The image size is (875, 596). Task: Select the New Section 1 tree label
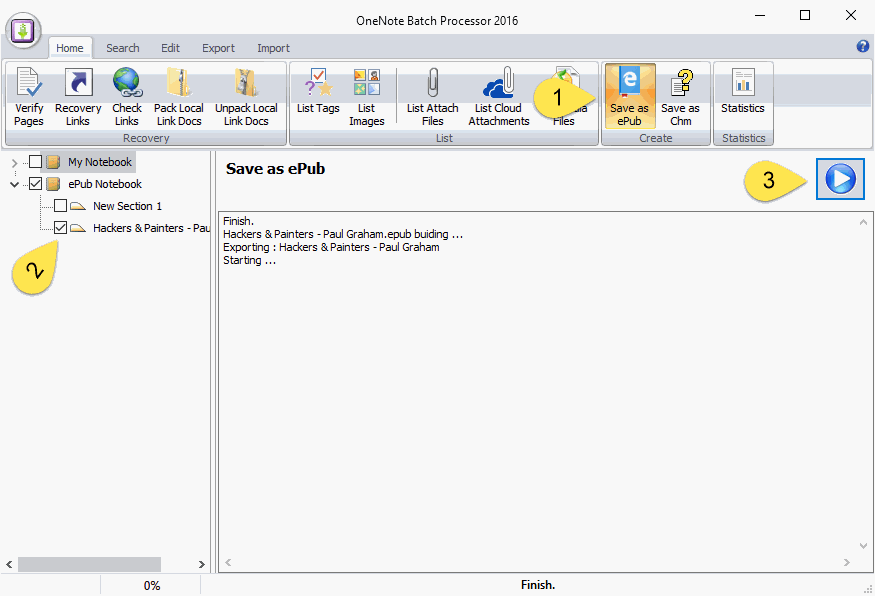[x=127, y=206]
